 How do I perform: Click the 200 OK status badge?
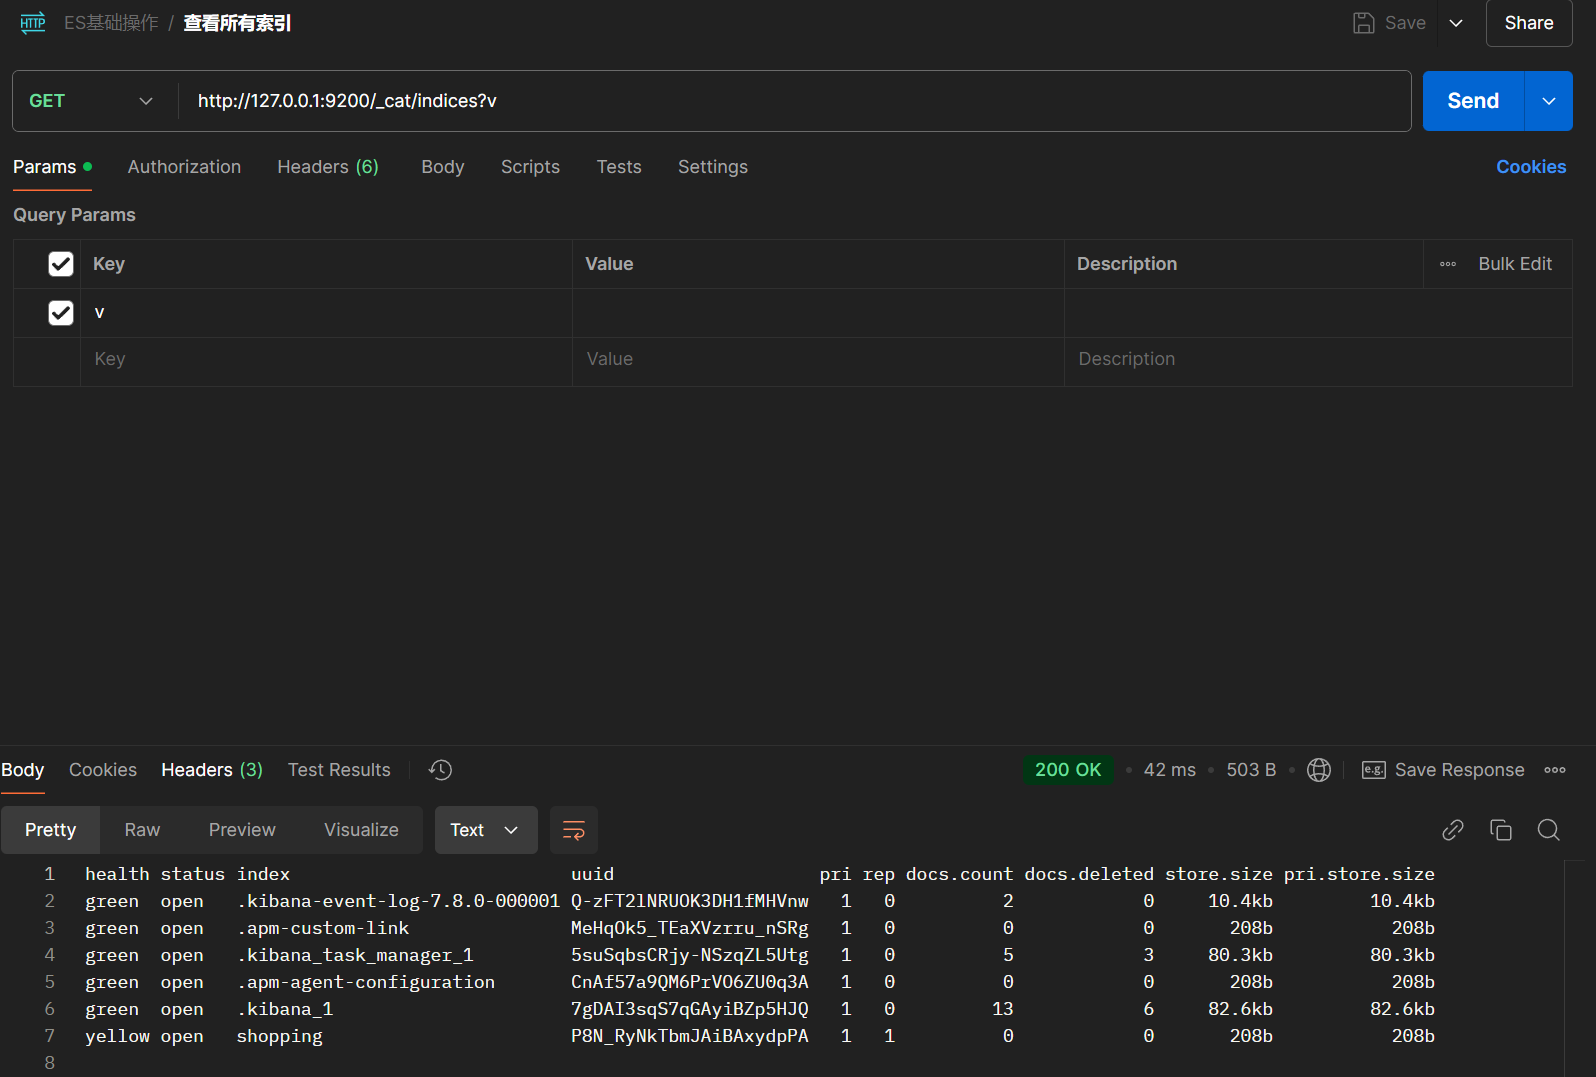point(1067,770)
